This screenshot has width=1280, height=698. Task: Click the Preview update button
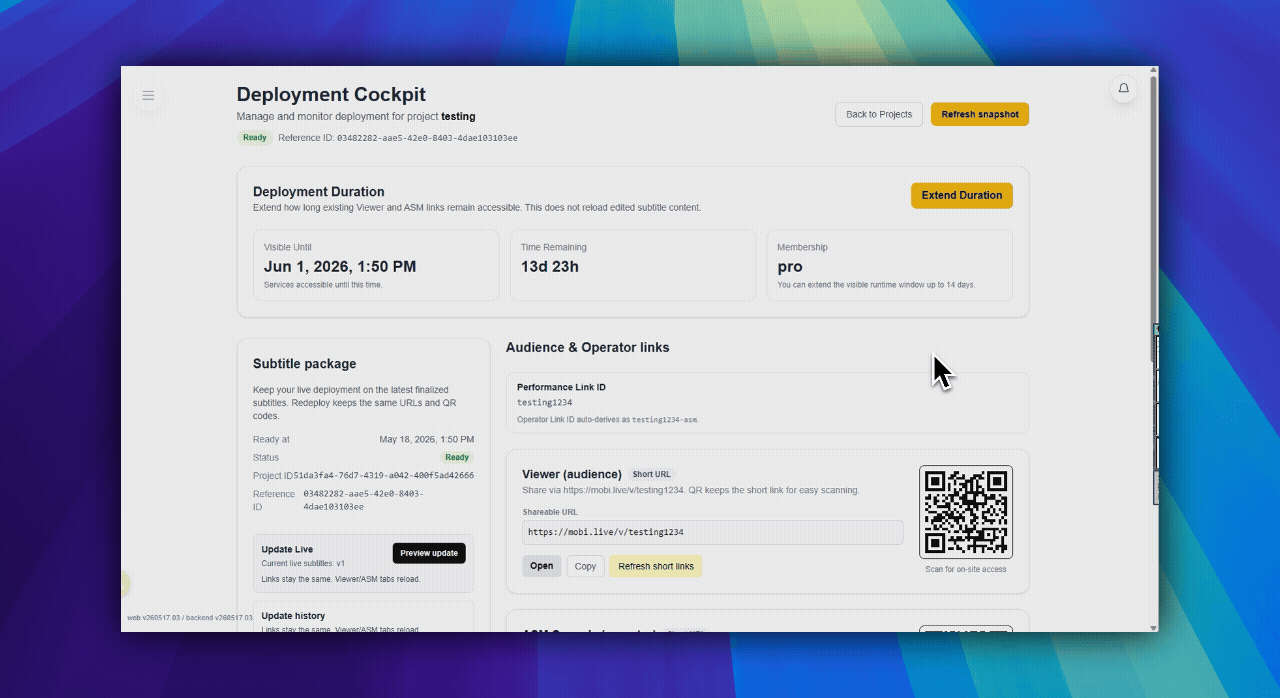tap(429, 553)
